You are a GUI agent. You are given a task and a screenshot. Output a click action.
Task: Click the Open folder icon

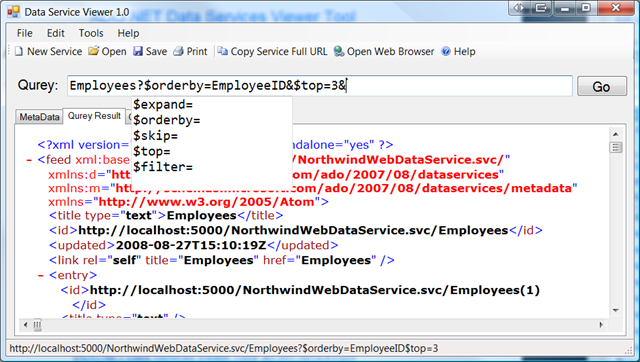tap(94, 51)
